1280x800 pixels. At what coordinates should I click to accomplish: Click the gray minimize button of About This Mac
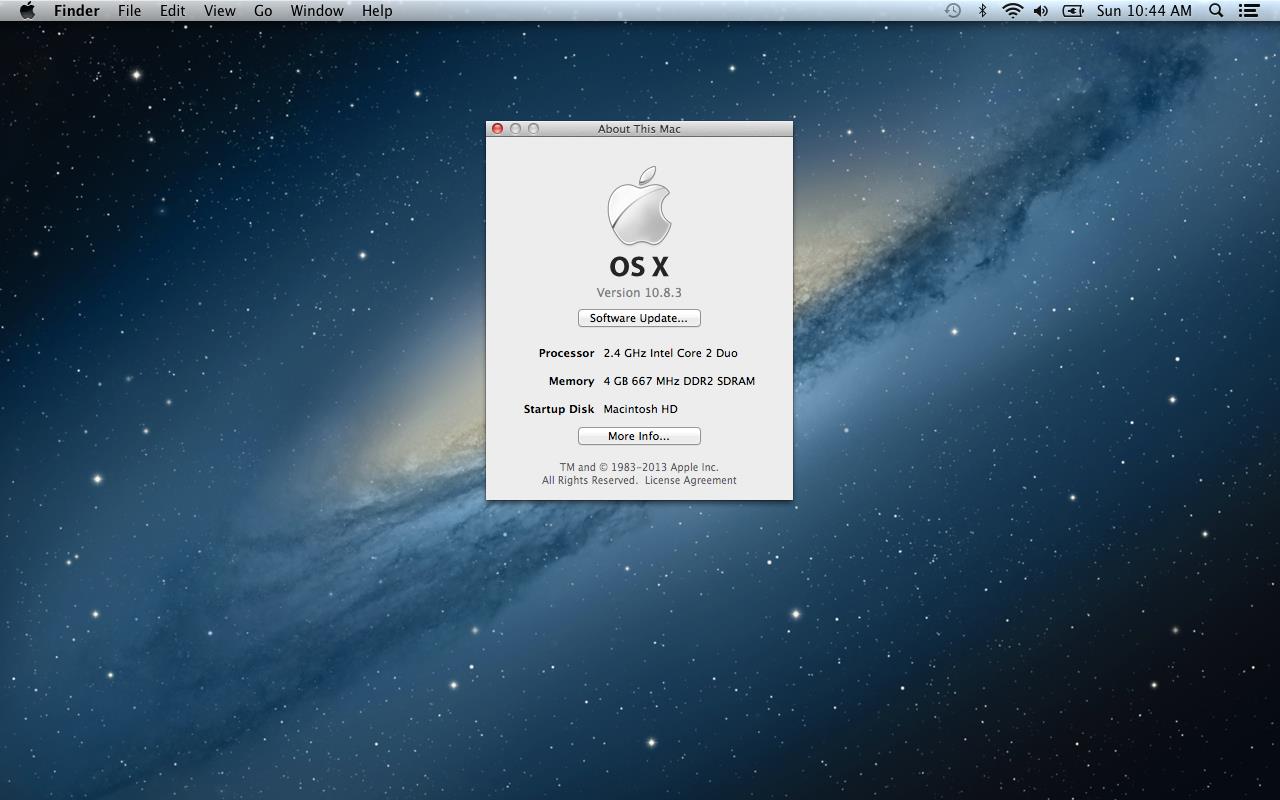point(515,129)
